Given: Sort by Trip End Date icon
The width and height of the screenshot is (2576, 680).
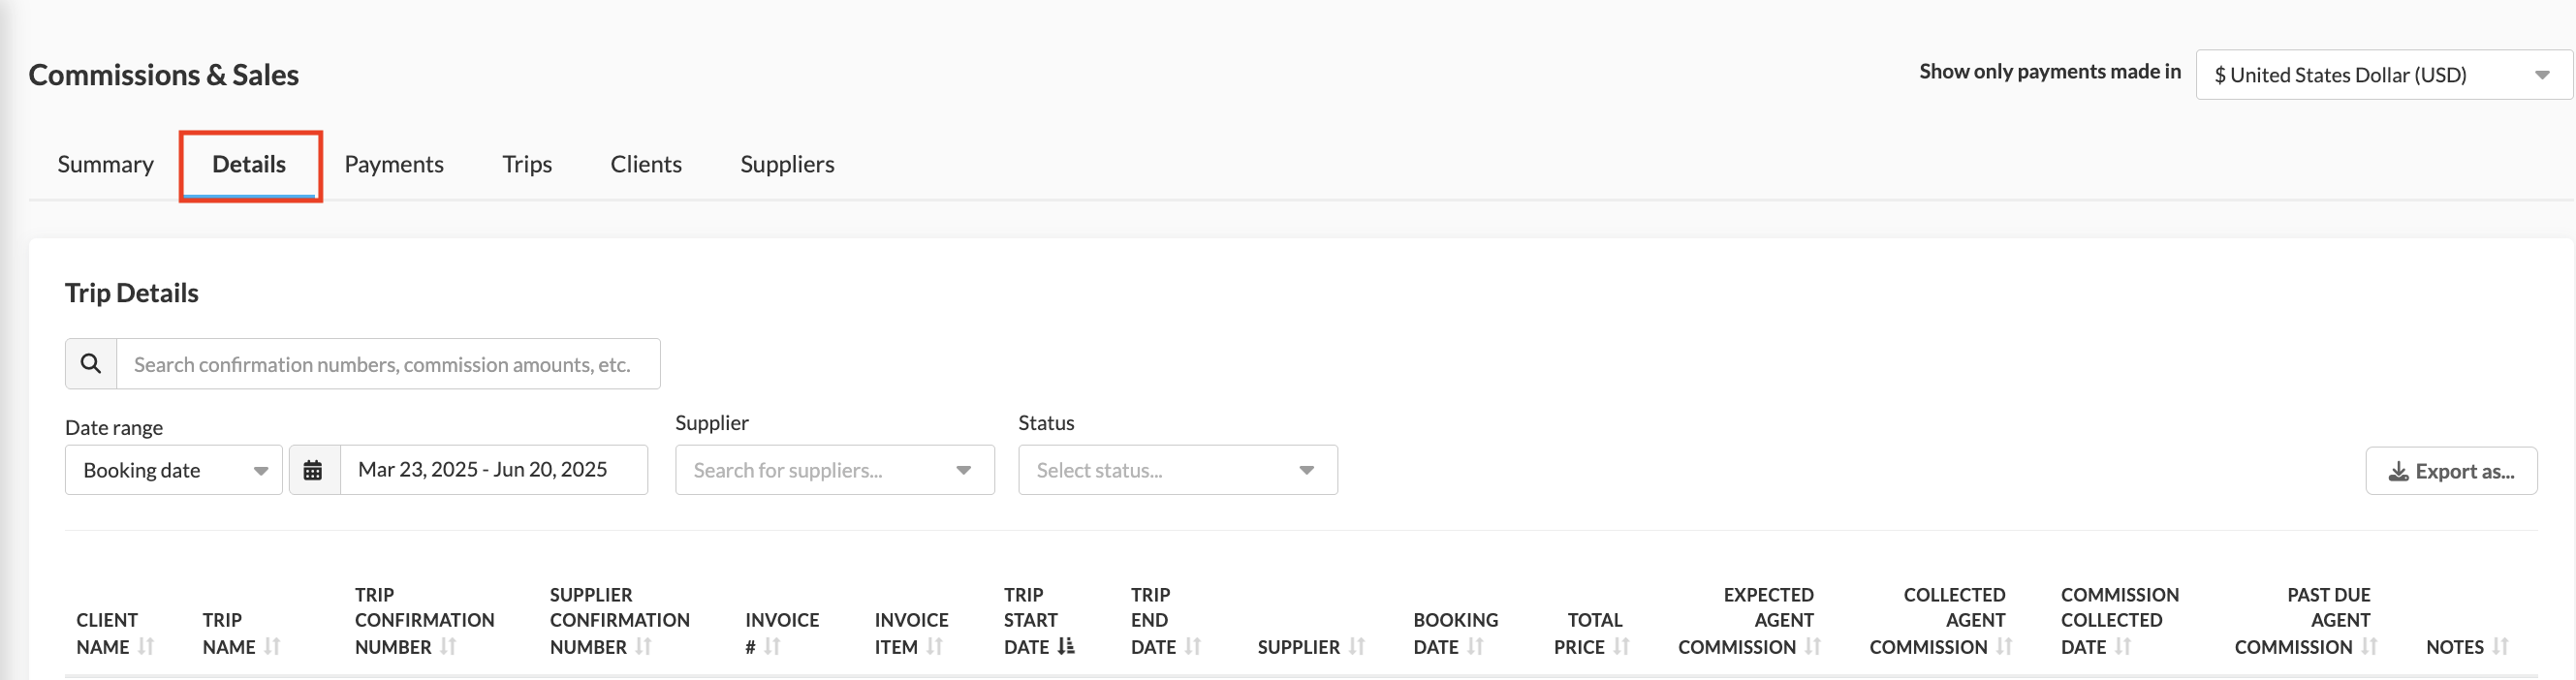Looking at the screenshot, I should pos(1192,647).
